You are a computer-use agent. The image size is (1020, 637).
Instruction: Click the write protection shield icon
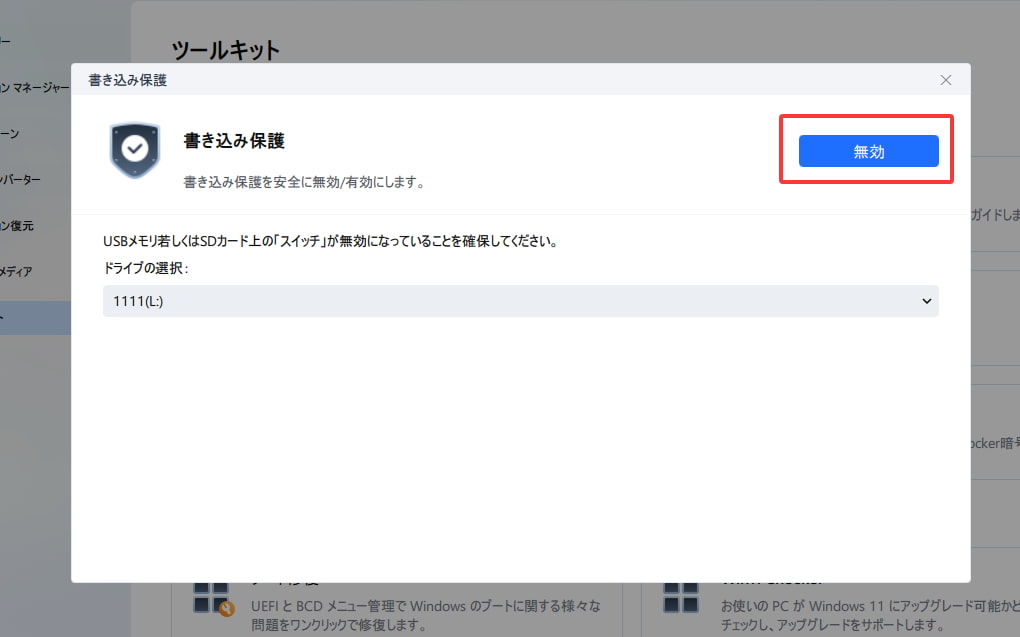point(134,151)
